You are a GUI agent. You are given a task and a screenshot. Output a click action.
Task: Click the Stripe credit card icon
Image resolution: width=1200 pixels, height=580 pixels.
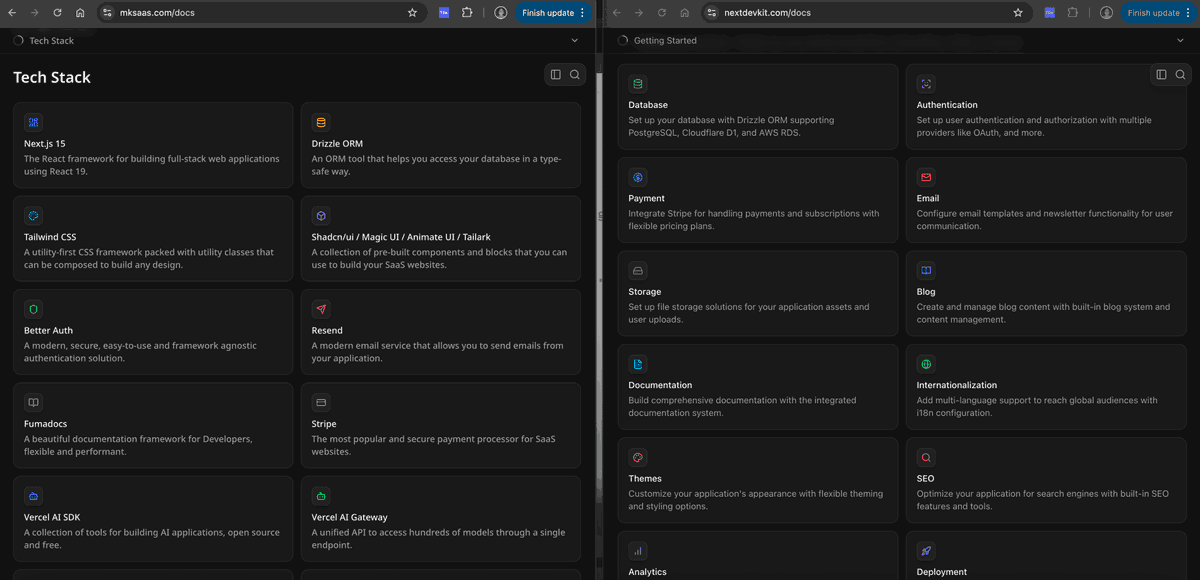pyautogui.click(x=321, y=403)
